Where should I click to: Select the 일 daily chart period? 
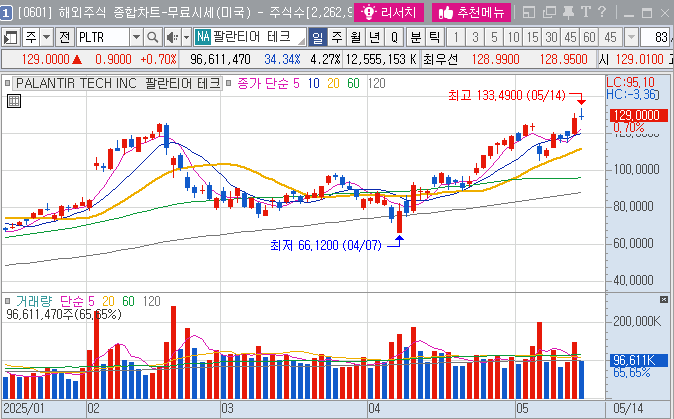[x=318, y=38]
